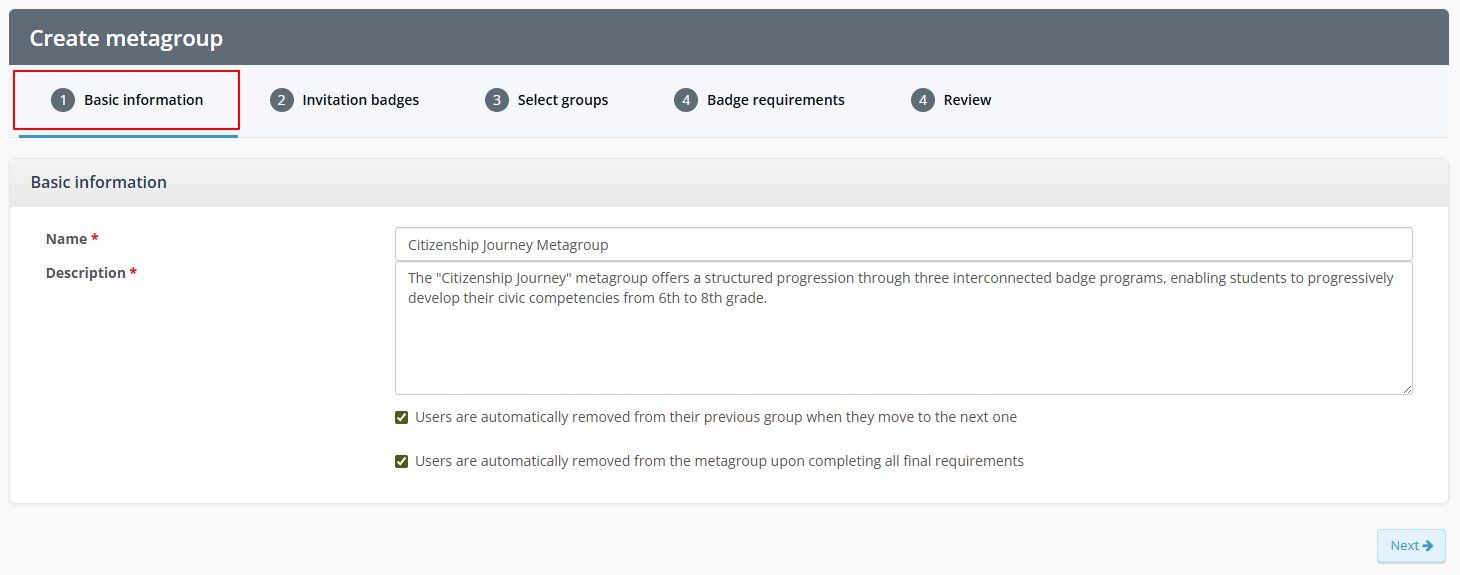Viewport: 1460px width, 575px height.
Task: Click the 'removed from their previous group' label text
Action: [715, 417]
